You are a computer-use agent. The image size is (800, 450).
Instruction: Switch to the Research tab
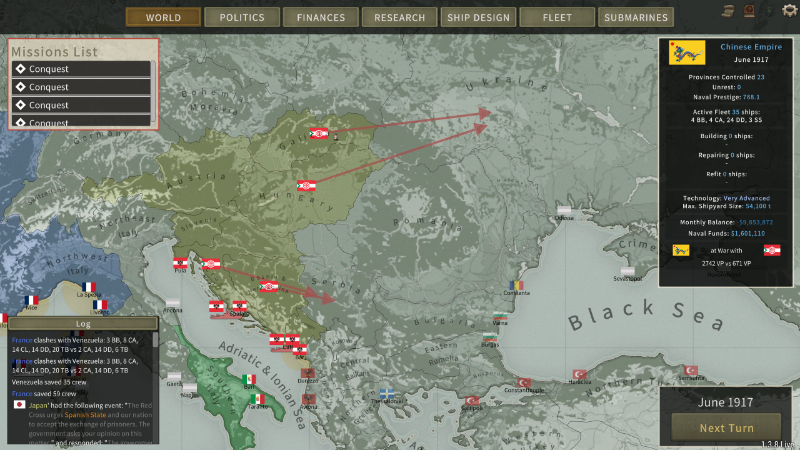click(x=400, y=17)
